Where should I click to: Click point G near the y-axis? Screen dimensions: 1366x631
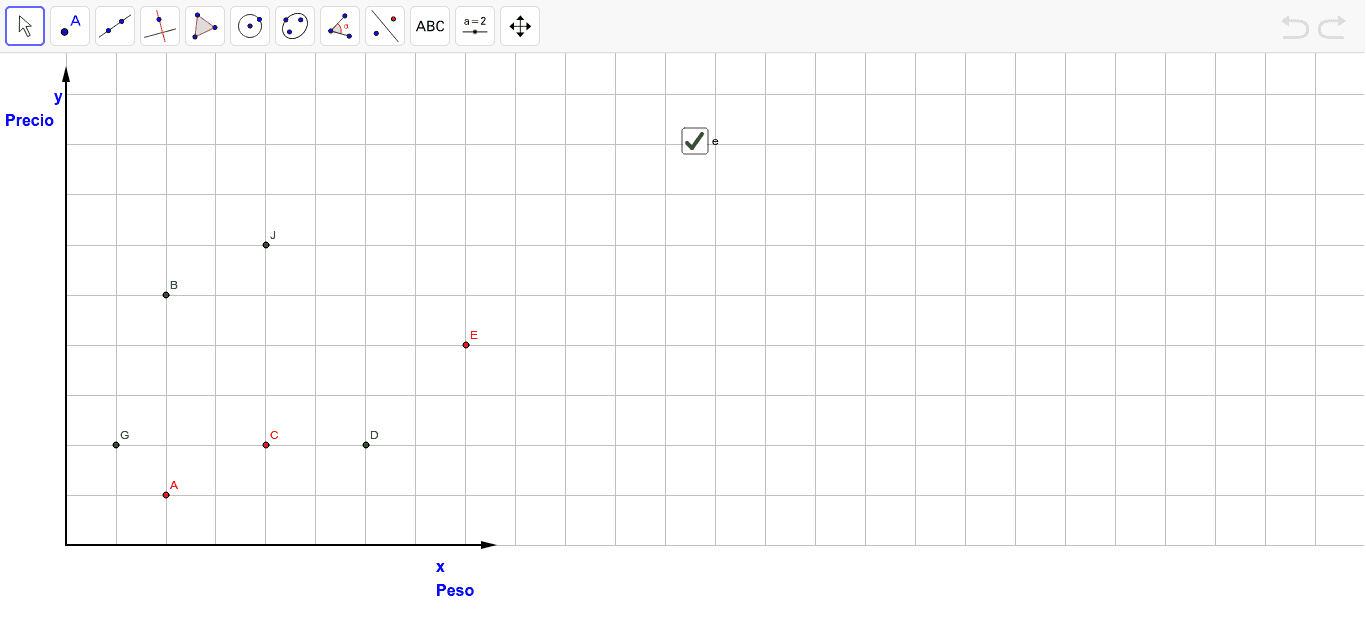(x=116, y=445)
